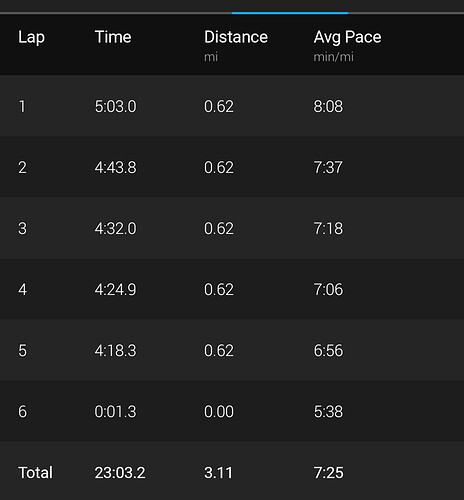Select the Distance column header

(236, 37)
